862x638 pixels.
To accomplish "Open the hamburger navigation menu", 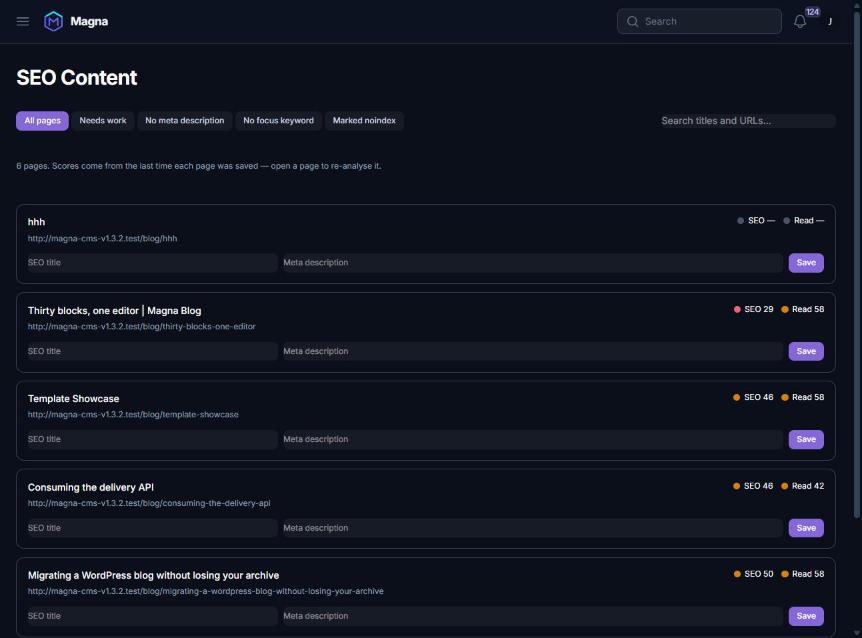I will 23,21.
